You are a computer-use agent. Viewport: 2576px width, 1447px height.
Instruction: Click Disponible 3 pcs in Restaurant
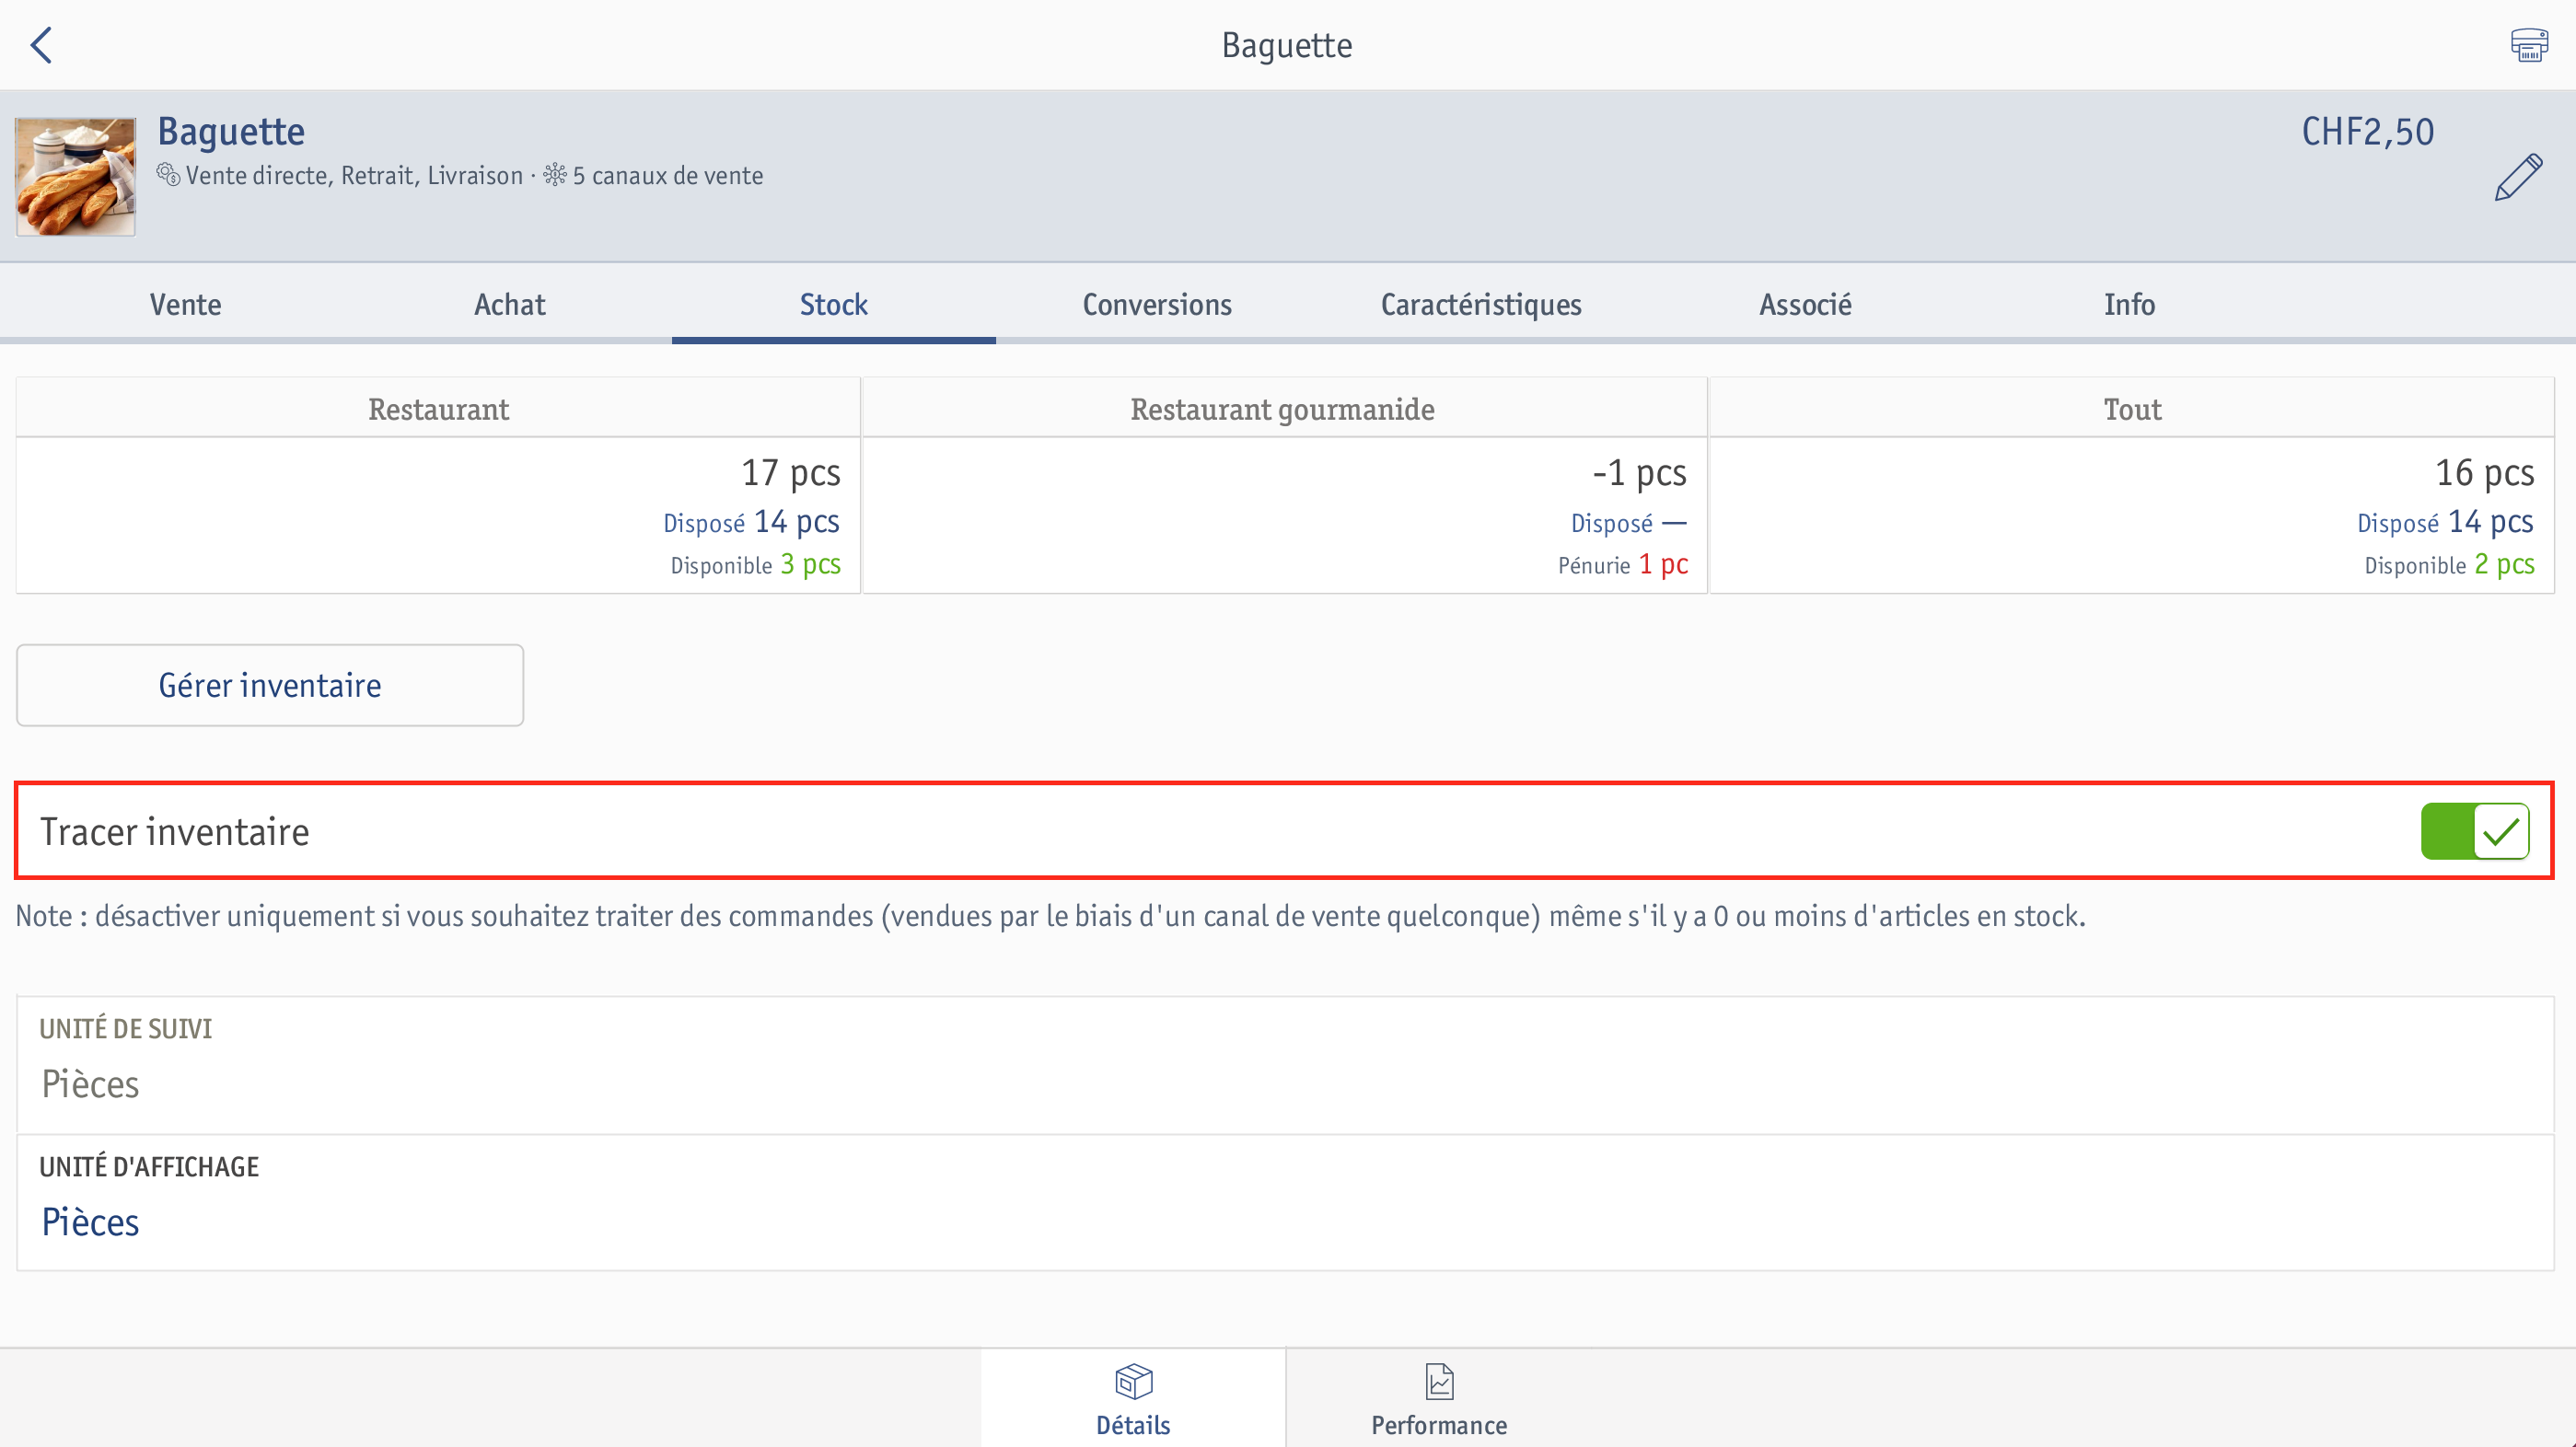tap(755, 565)
